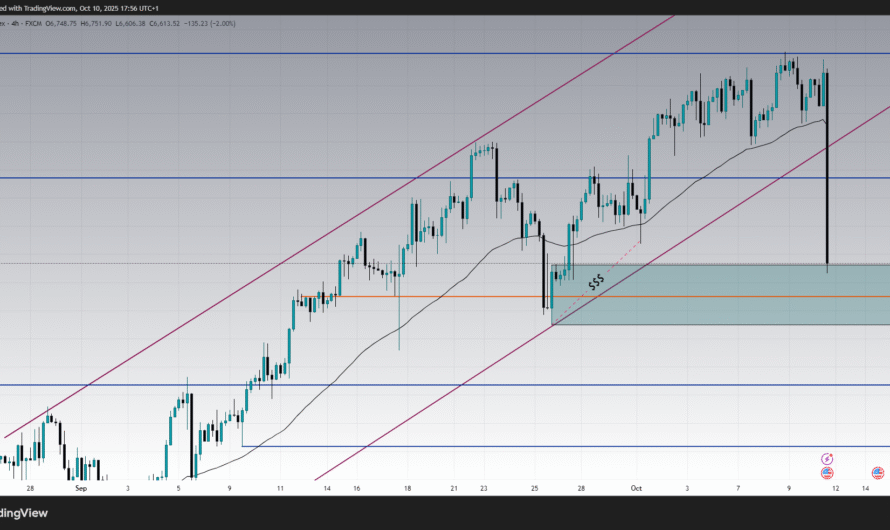The width and height of the screenshot is (890, 530).
Task: Click the Oct label on the time axis
Action: [x=636, y=488]
